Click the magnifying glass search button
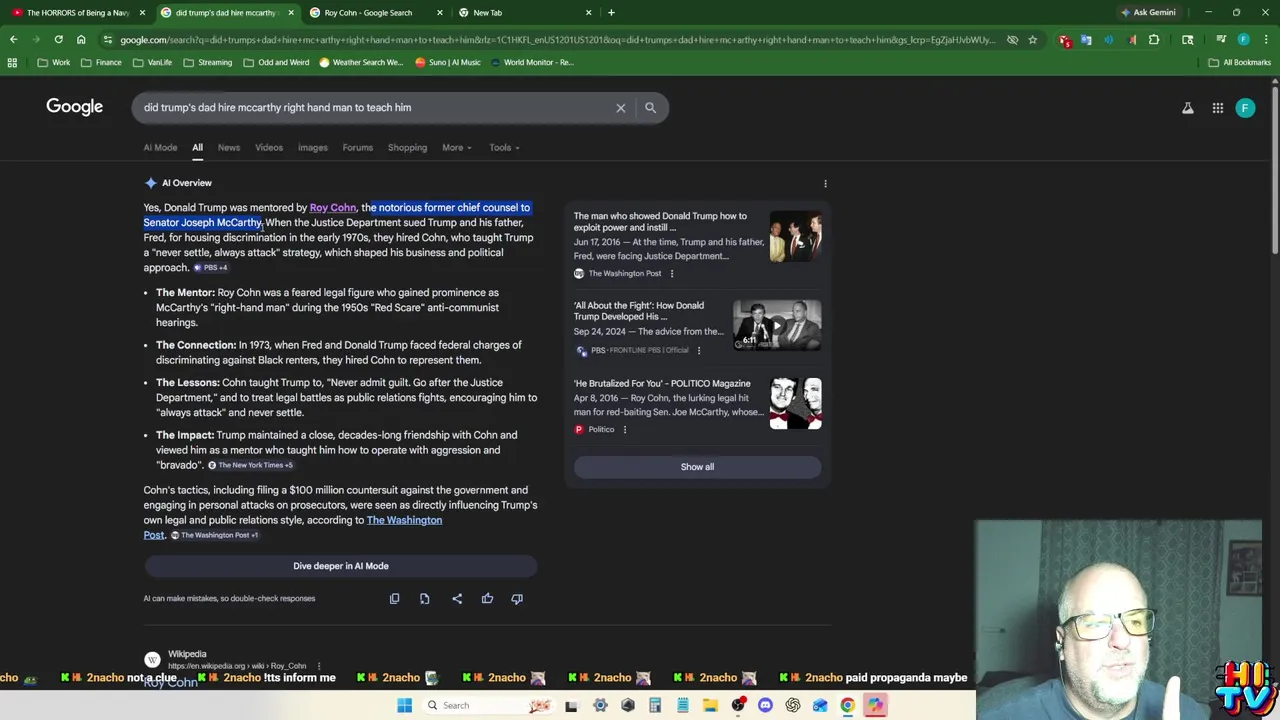 coord(650,107)
